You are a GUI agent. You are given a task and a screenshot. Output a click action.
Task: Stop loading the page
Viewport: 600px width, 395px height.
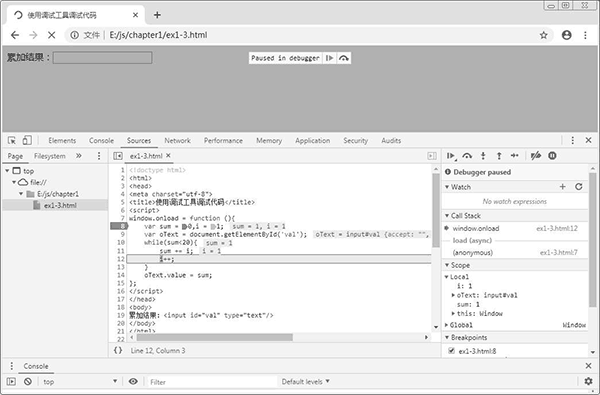click(x=52, y=35)
